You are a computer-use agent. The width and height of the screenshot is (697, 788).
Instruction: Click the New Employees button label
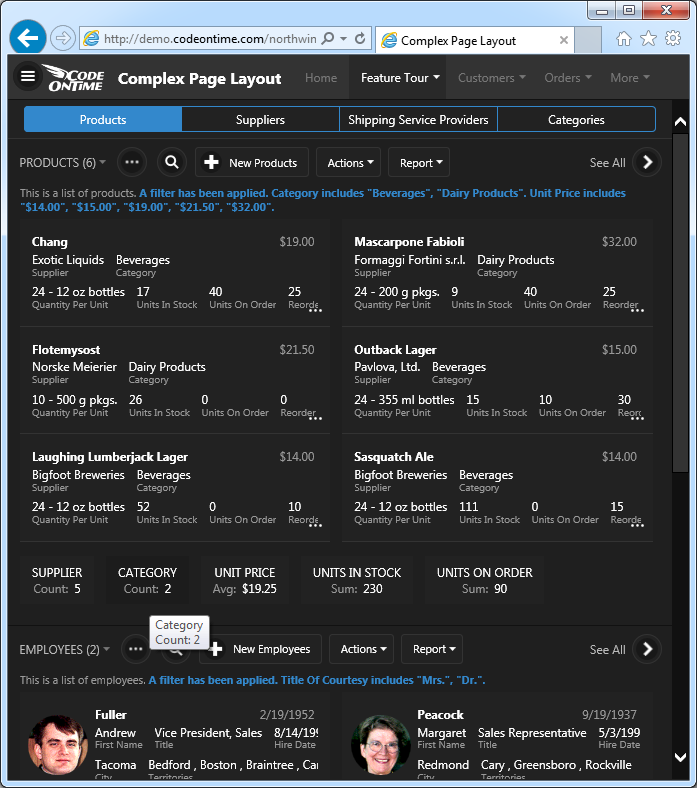click(x=271, y=649)
